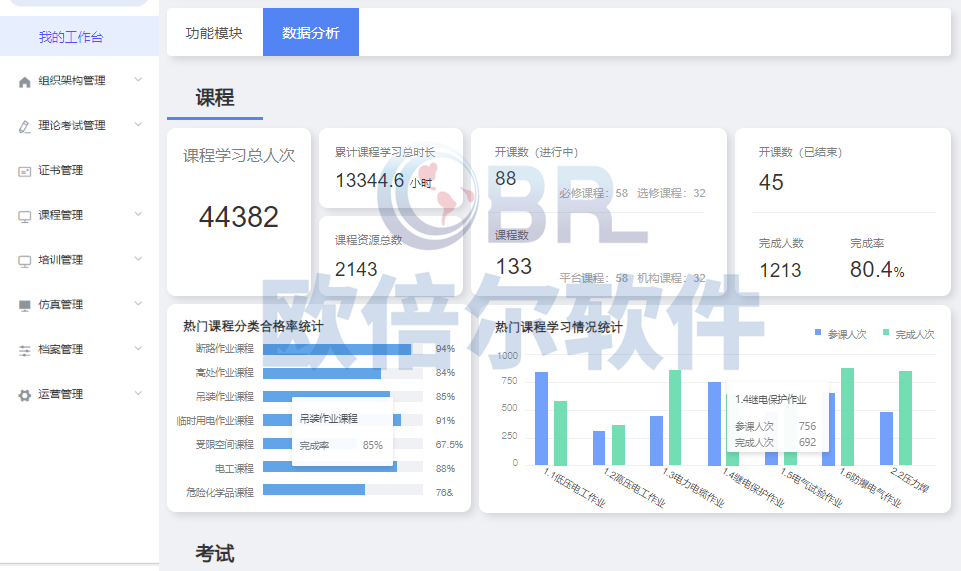This screenshot has height=571, width=961.
Task: Click the 电工课程 row label
Action: [x=234, y=469]
